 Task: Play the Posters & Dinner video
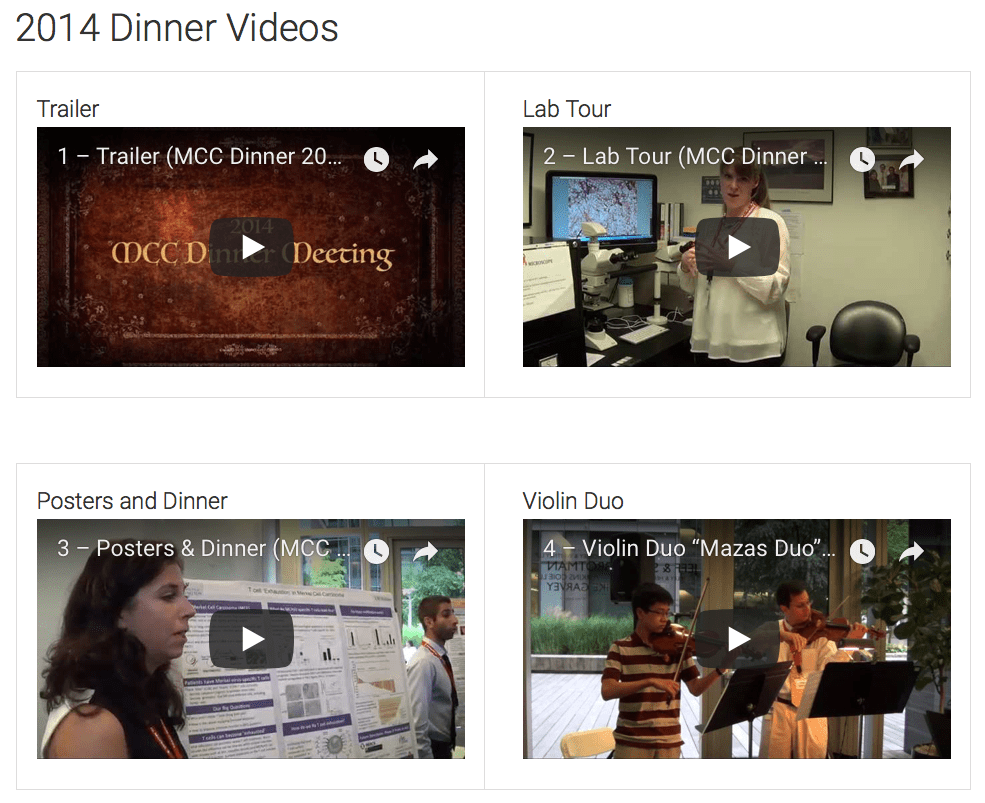[251, 639]
